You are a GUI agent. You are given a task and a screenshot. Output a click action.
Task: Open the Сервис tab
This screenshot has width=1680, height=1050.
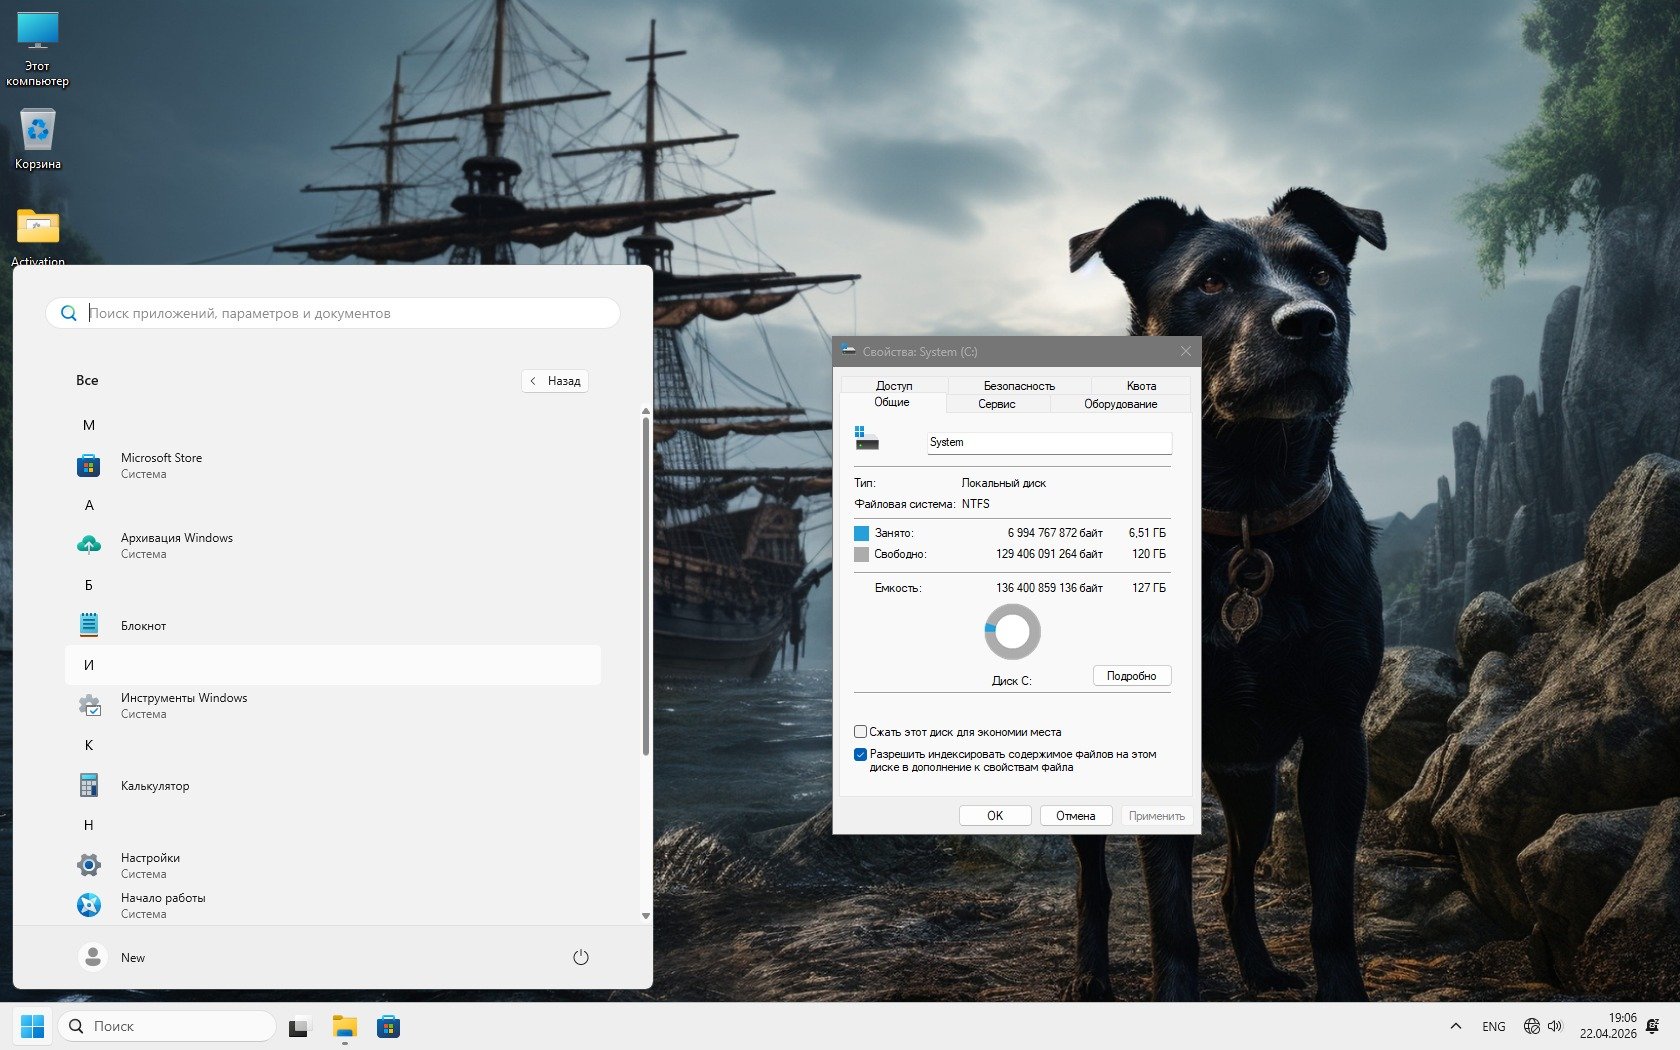coord(996,404)
